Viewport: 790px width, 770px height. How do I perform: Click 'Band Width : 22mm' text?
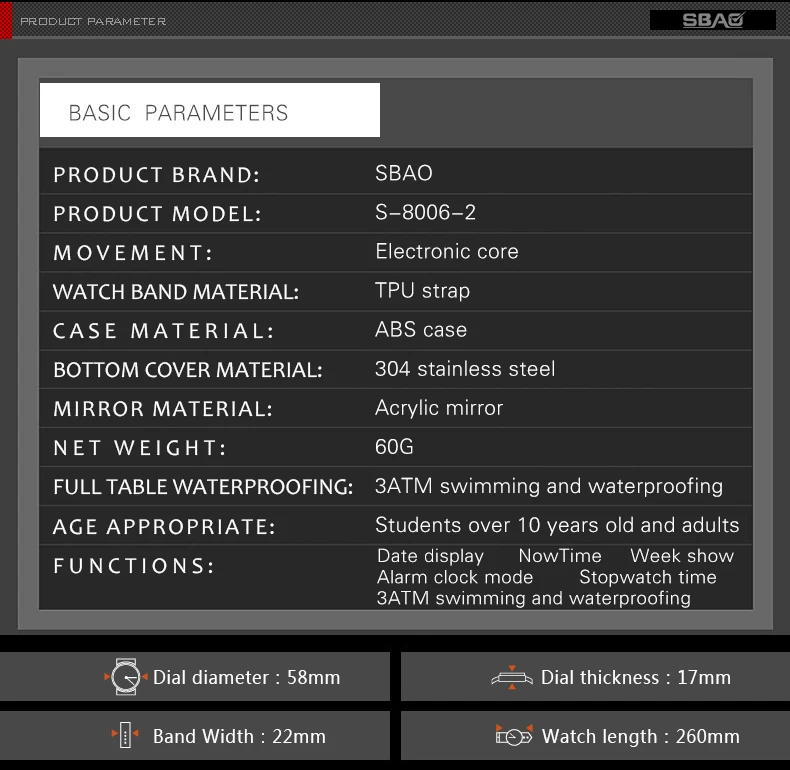[239, 736]
